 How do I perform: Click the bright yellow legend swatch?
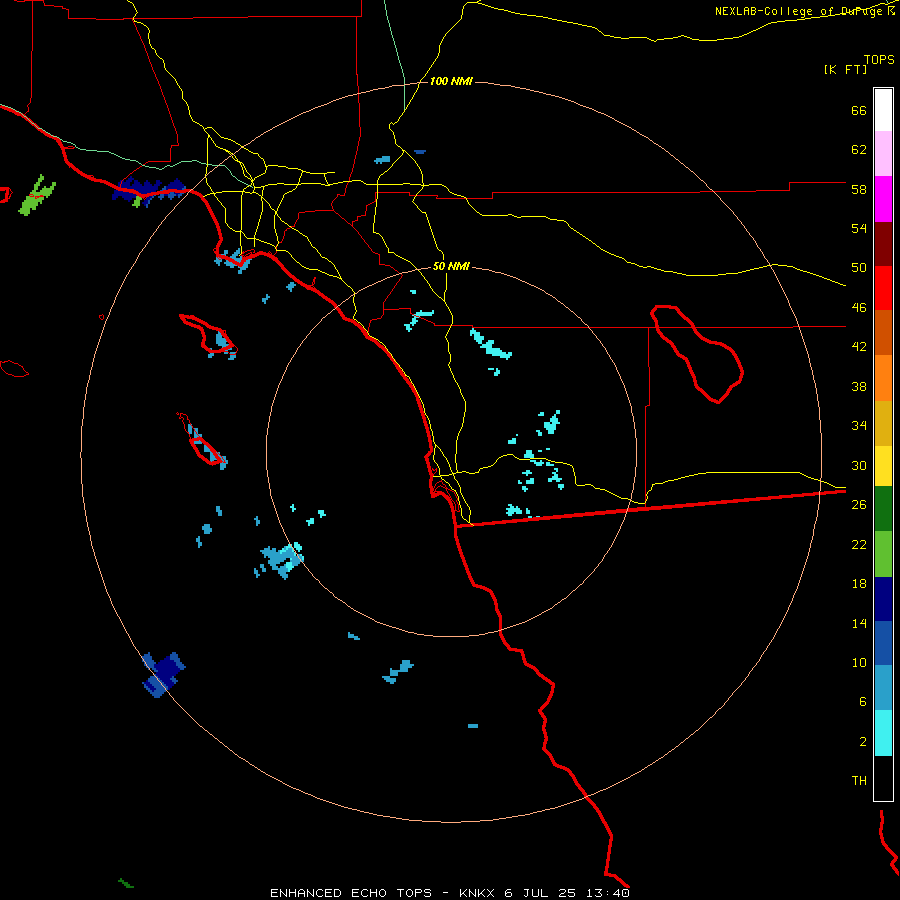(x=883, y=466)
